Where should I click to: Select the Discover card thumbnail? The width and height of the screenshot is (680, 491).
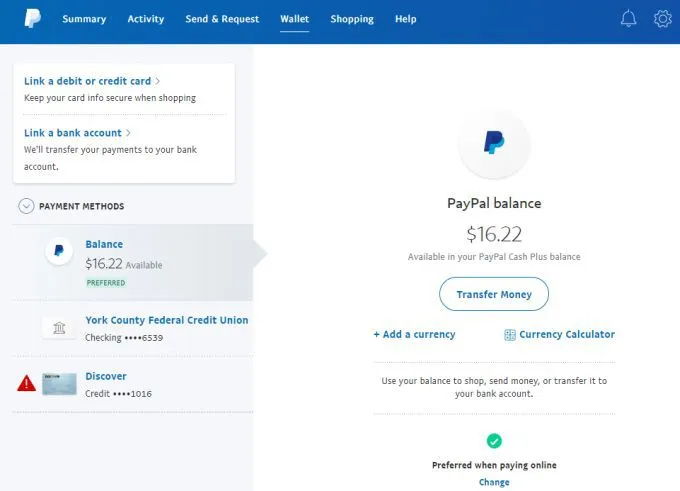60,384
